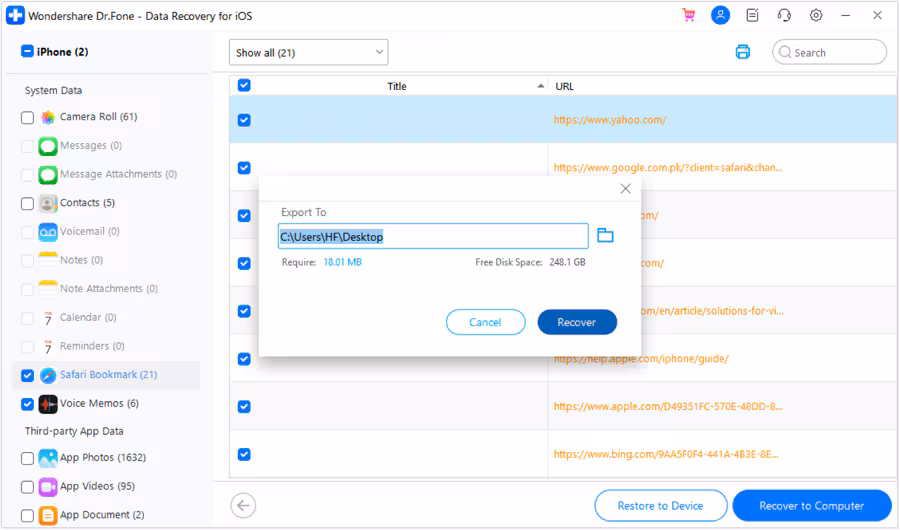Click the browse folder icon in dialog

coord(605,235)
